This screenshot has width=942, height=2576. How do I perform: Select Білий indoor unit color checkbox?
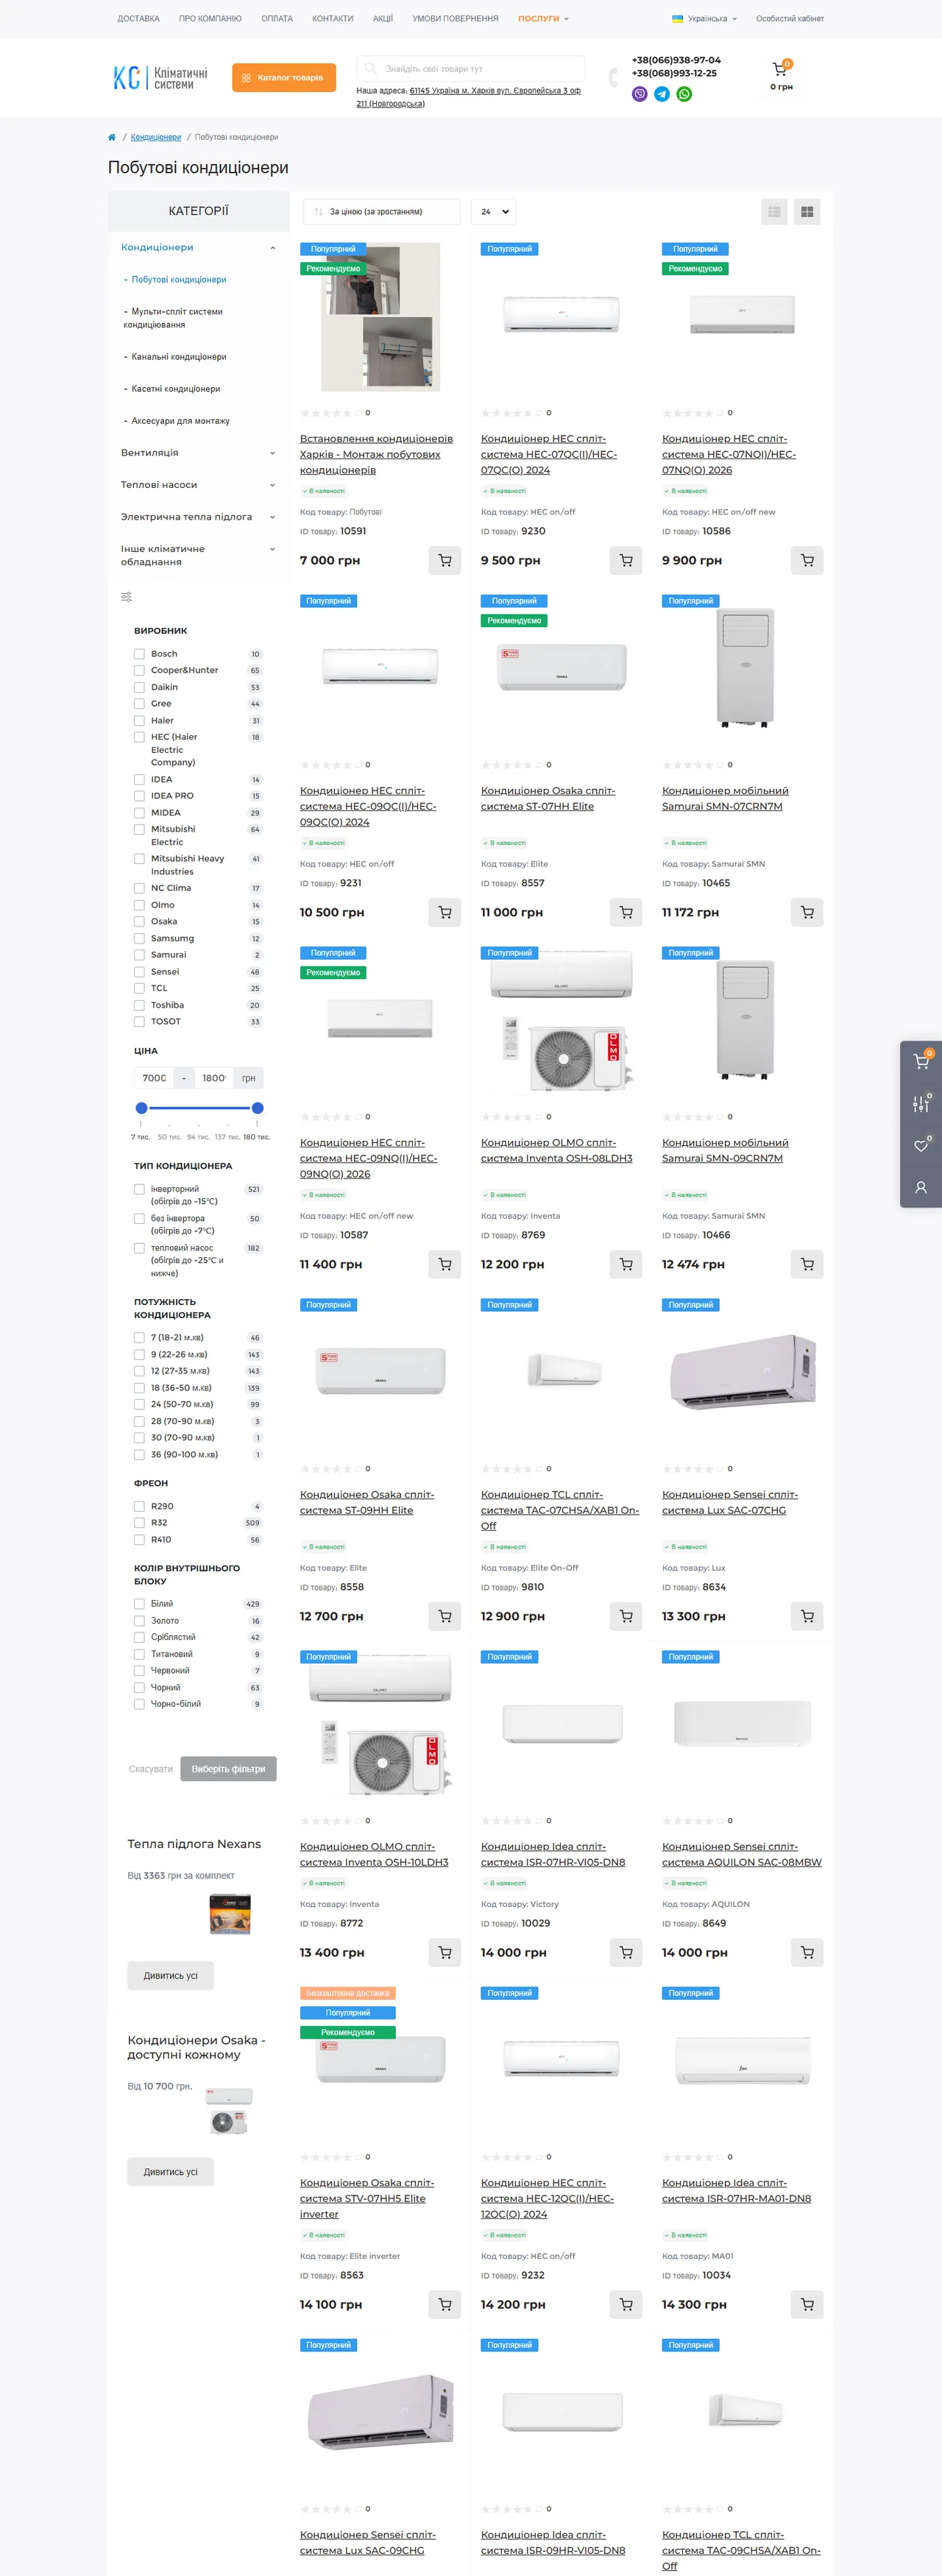pyautogui.click(x=139, y=1604)
